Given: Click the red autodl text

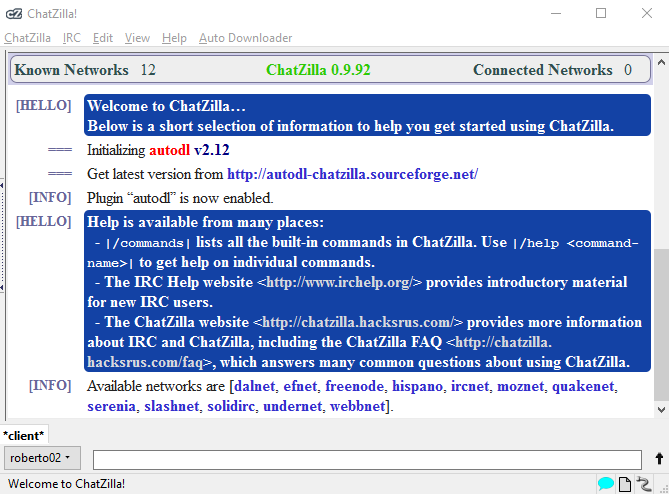Looking at the screenshot, I should point(169,150).
